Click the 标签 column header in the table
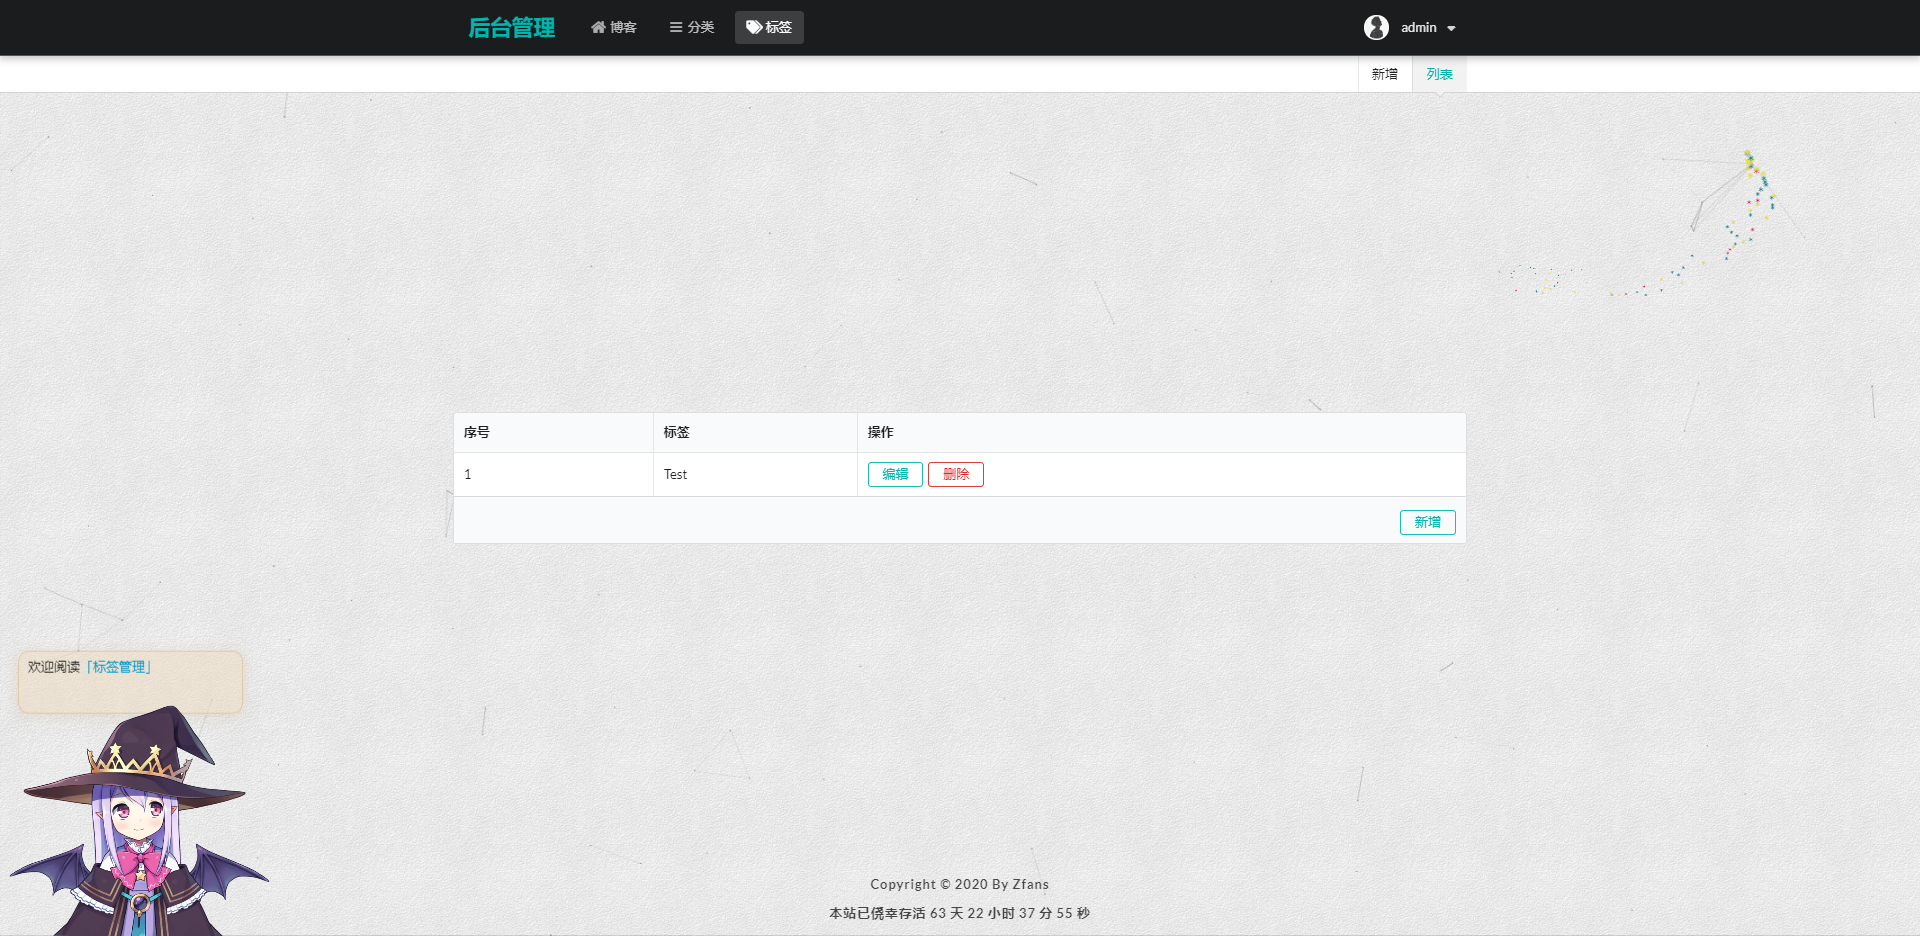Image resolution: width=1920 pixels, height=936 pixels. tap(677, 433)
